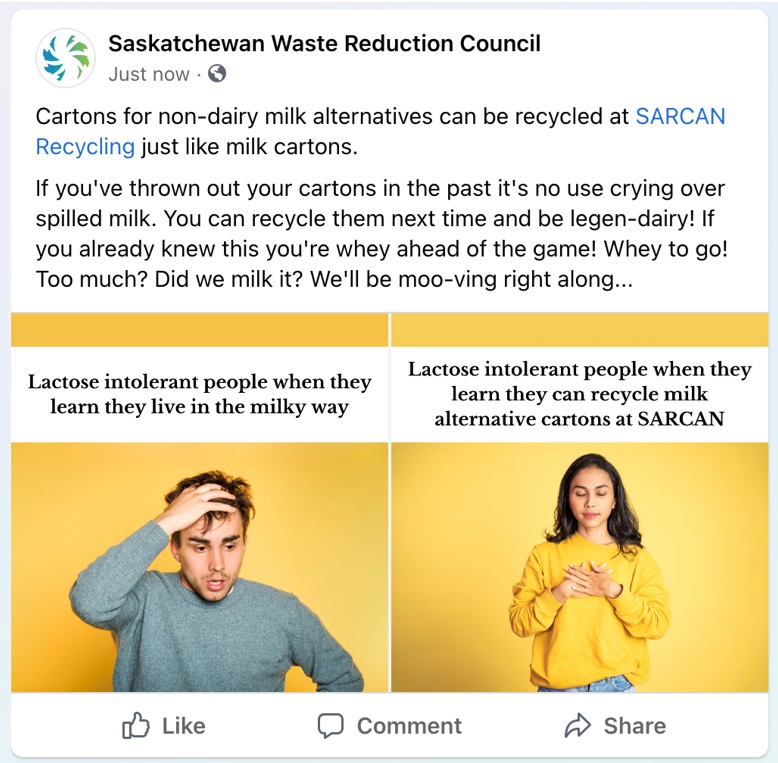Click the Share button label
The width and height of the screenshot is (778, 763).
pos(635,726)
